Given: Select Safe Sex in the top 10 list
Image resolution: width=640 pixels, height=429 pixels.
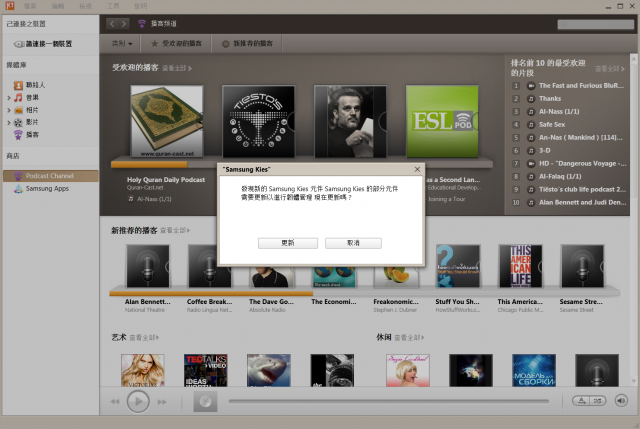Looking at the screenshot, I should point(552,124).
